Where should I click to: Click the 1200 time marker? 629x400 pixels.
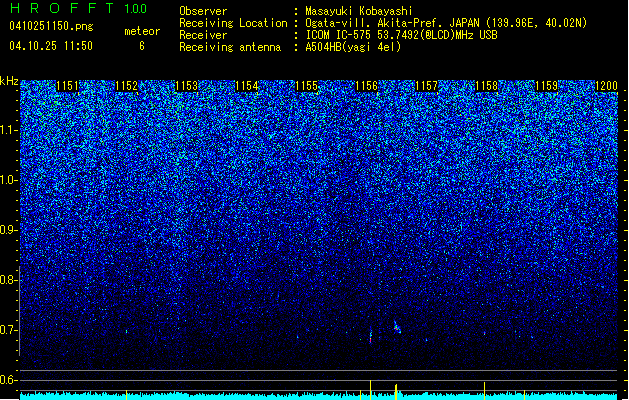[x=606, y=86]
